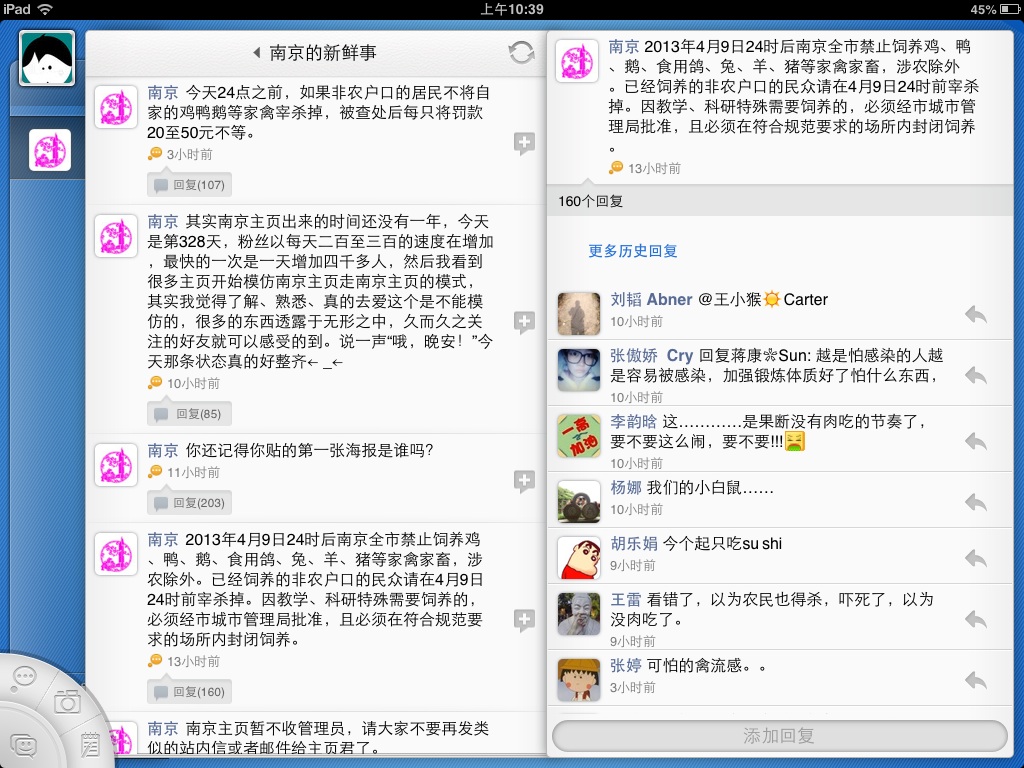This screenshot has width=1024, height=768.
Task: Tap 南京 avatar on 第一张海报 post
Action: 116,465
